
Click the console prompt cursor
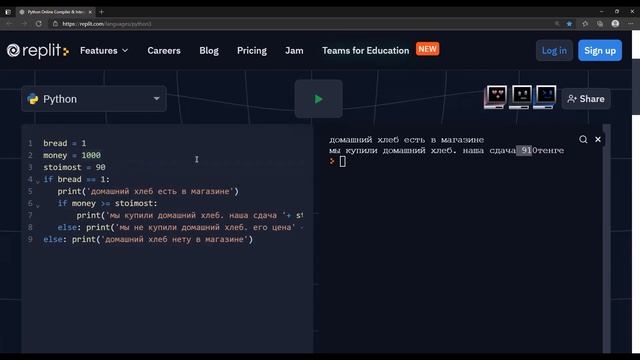click(x=342, y=162)
